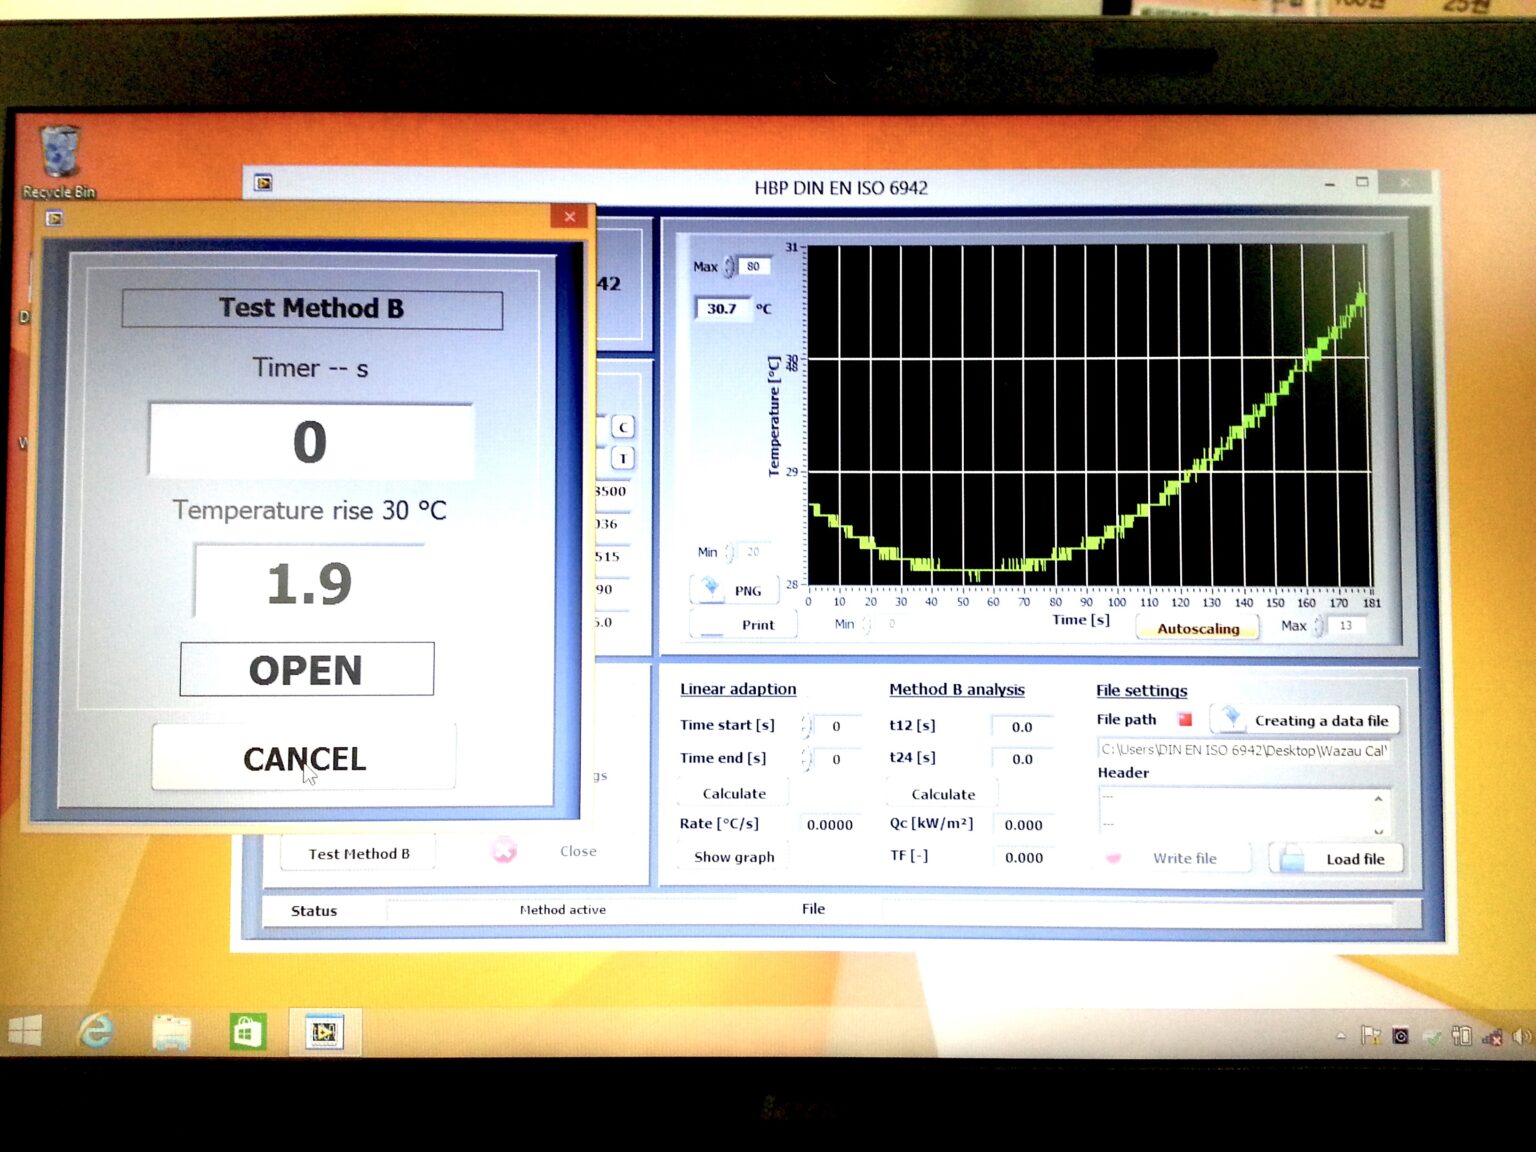Adjust the Time start stepper
1536x1152 pixels.
click(x=806, y=726)
